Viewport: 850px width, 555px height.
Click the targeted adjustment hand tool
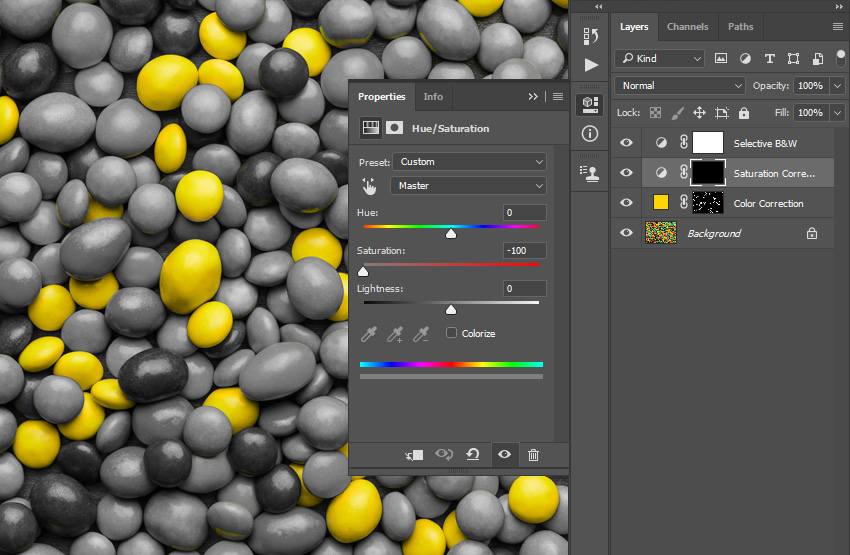pos(369,186)
